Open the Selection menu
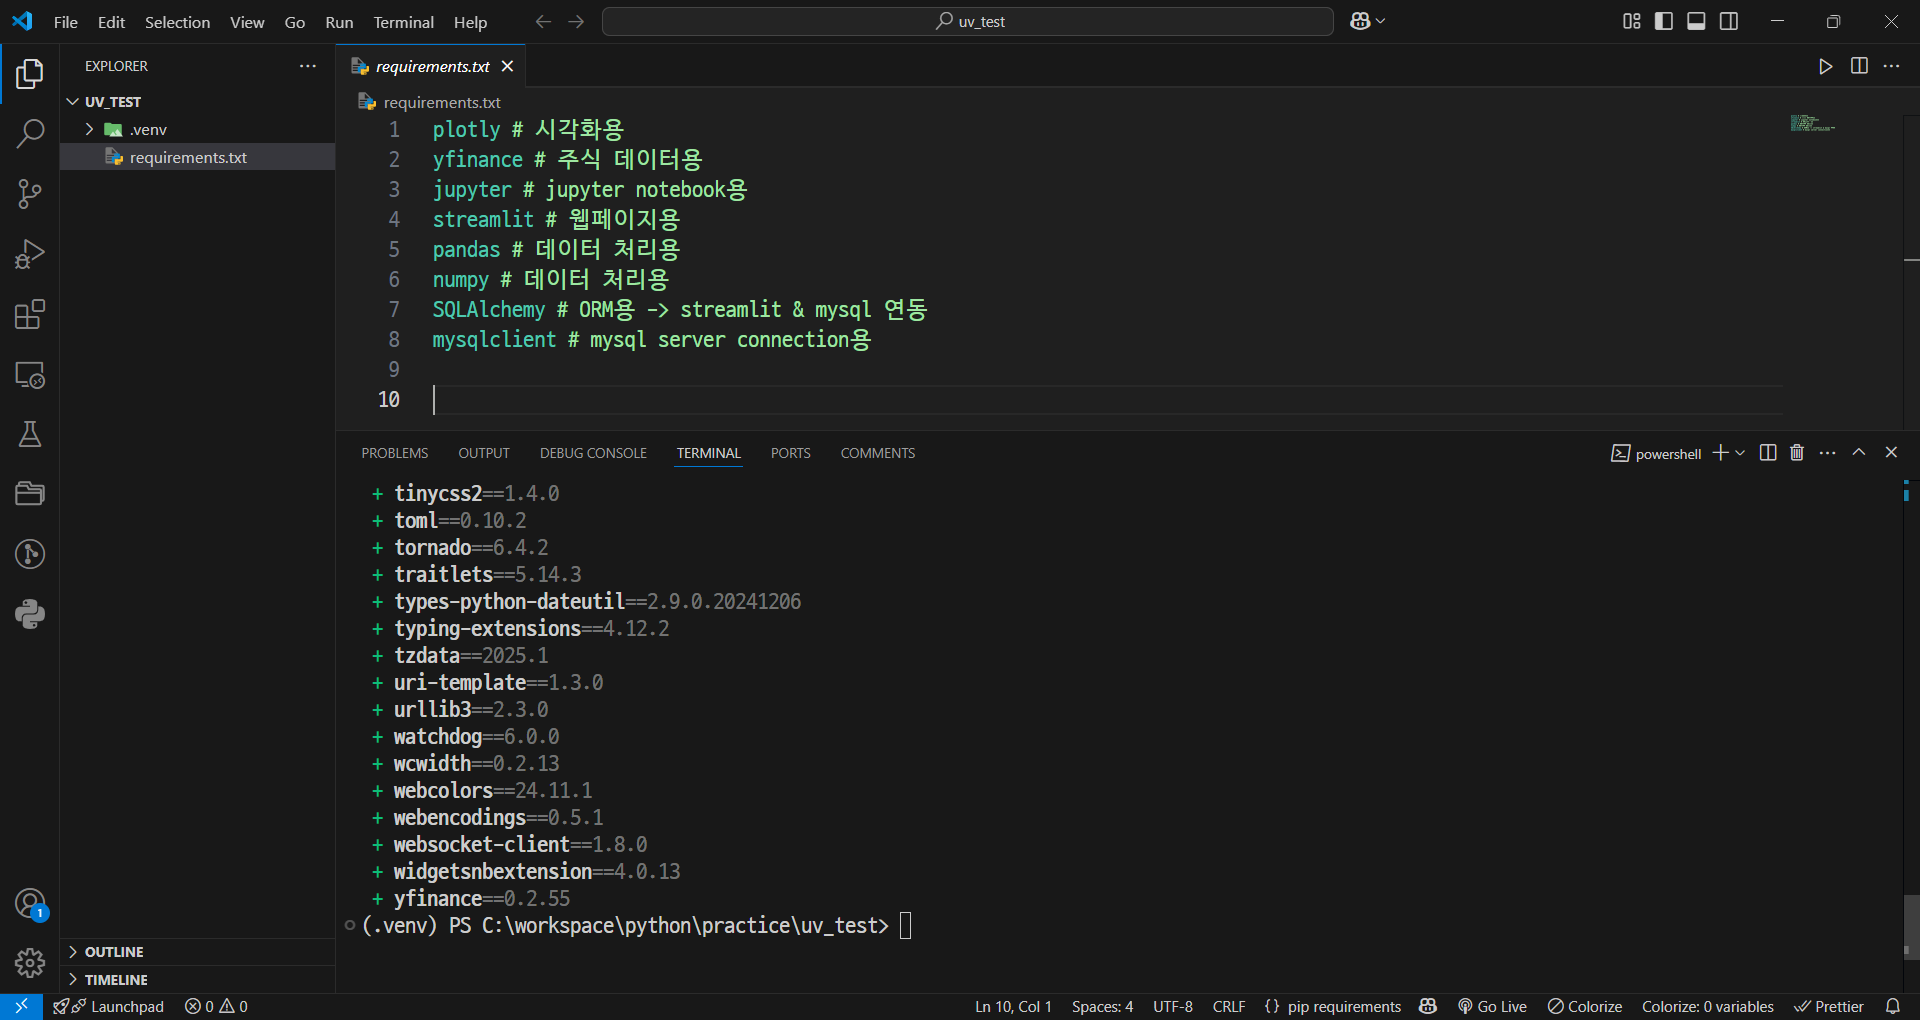This screenshot has width=1920, height=1020. coord(177,22)
